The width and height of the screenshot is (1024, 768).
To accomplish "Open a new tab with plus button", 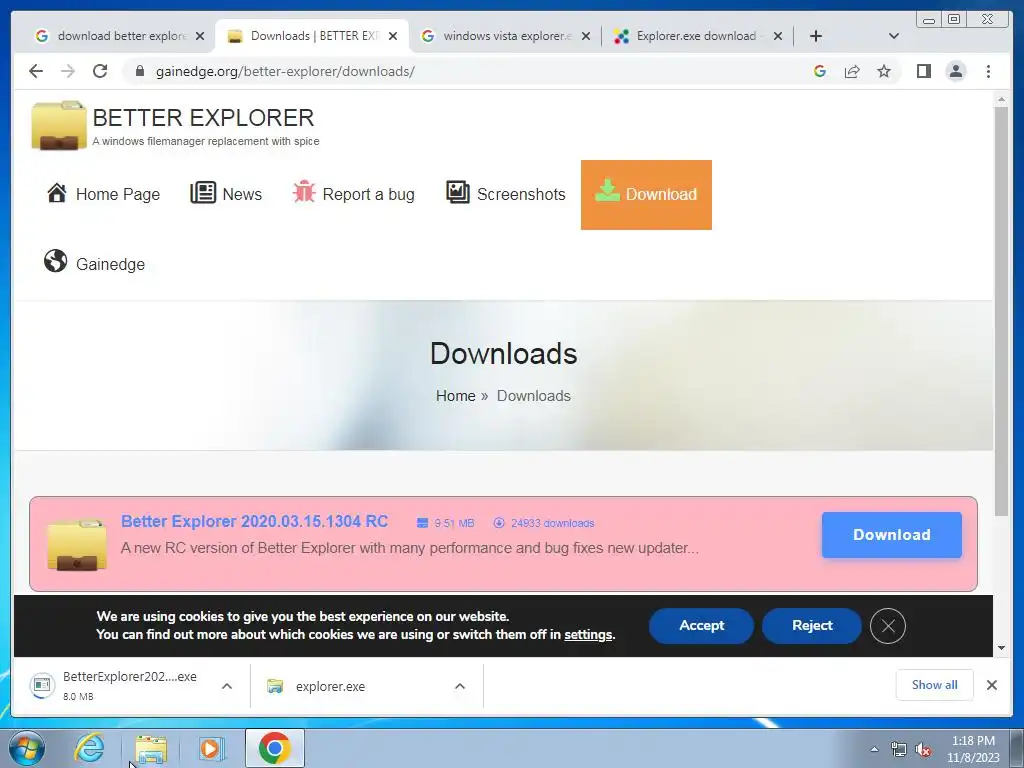I will tap(816, 36).
